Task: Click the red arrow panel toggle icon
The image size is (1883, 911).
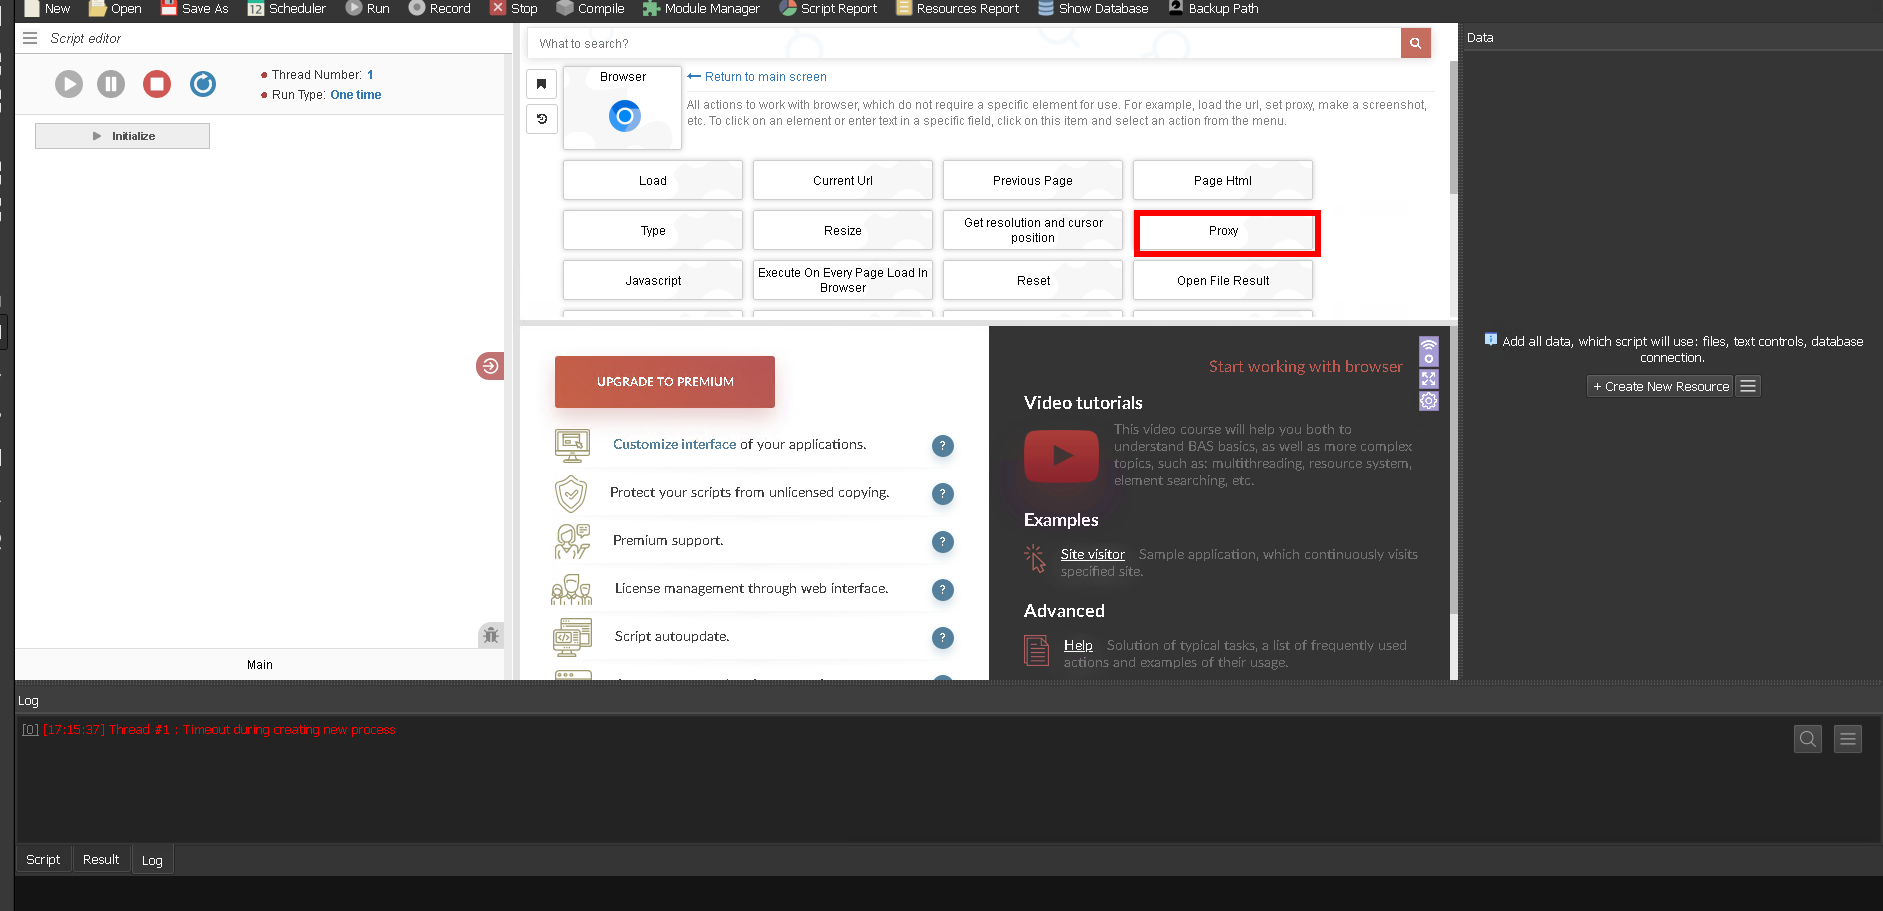Action: [x=490, y=366]
